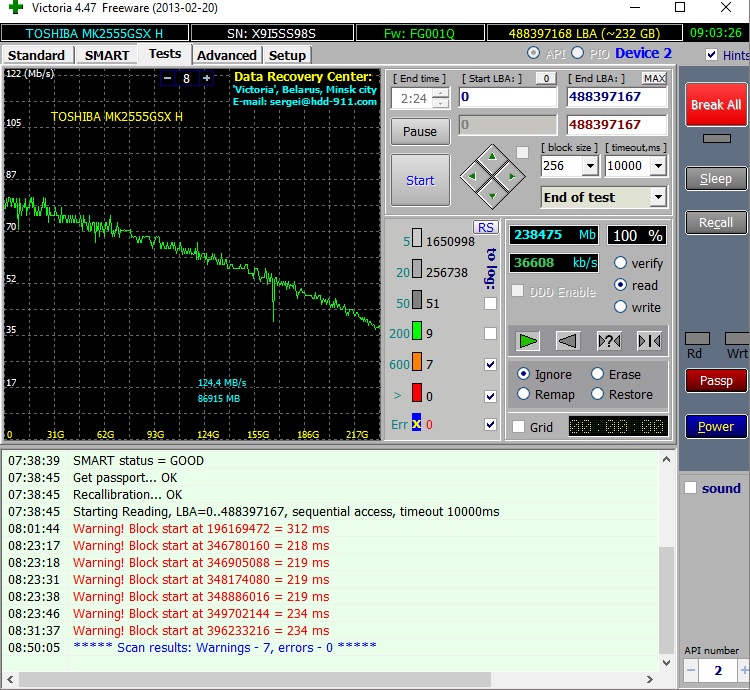Click the backward scan arrow button
The image size is (750, 690).
pos(568,341)
